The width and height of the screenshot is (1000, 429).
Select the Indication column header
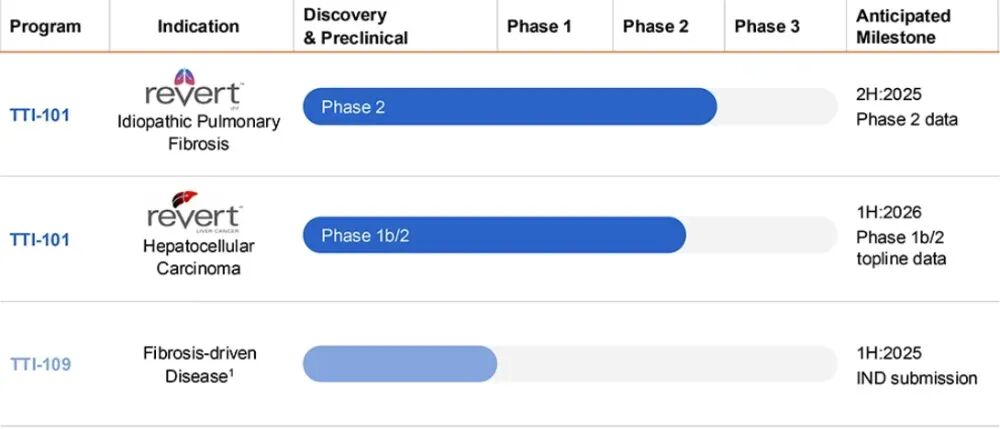click(x=198, y=27)
